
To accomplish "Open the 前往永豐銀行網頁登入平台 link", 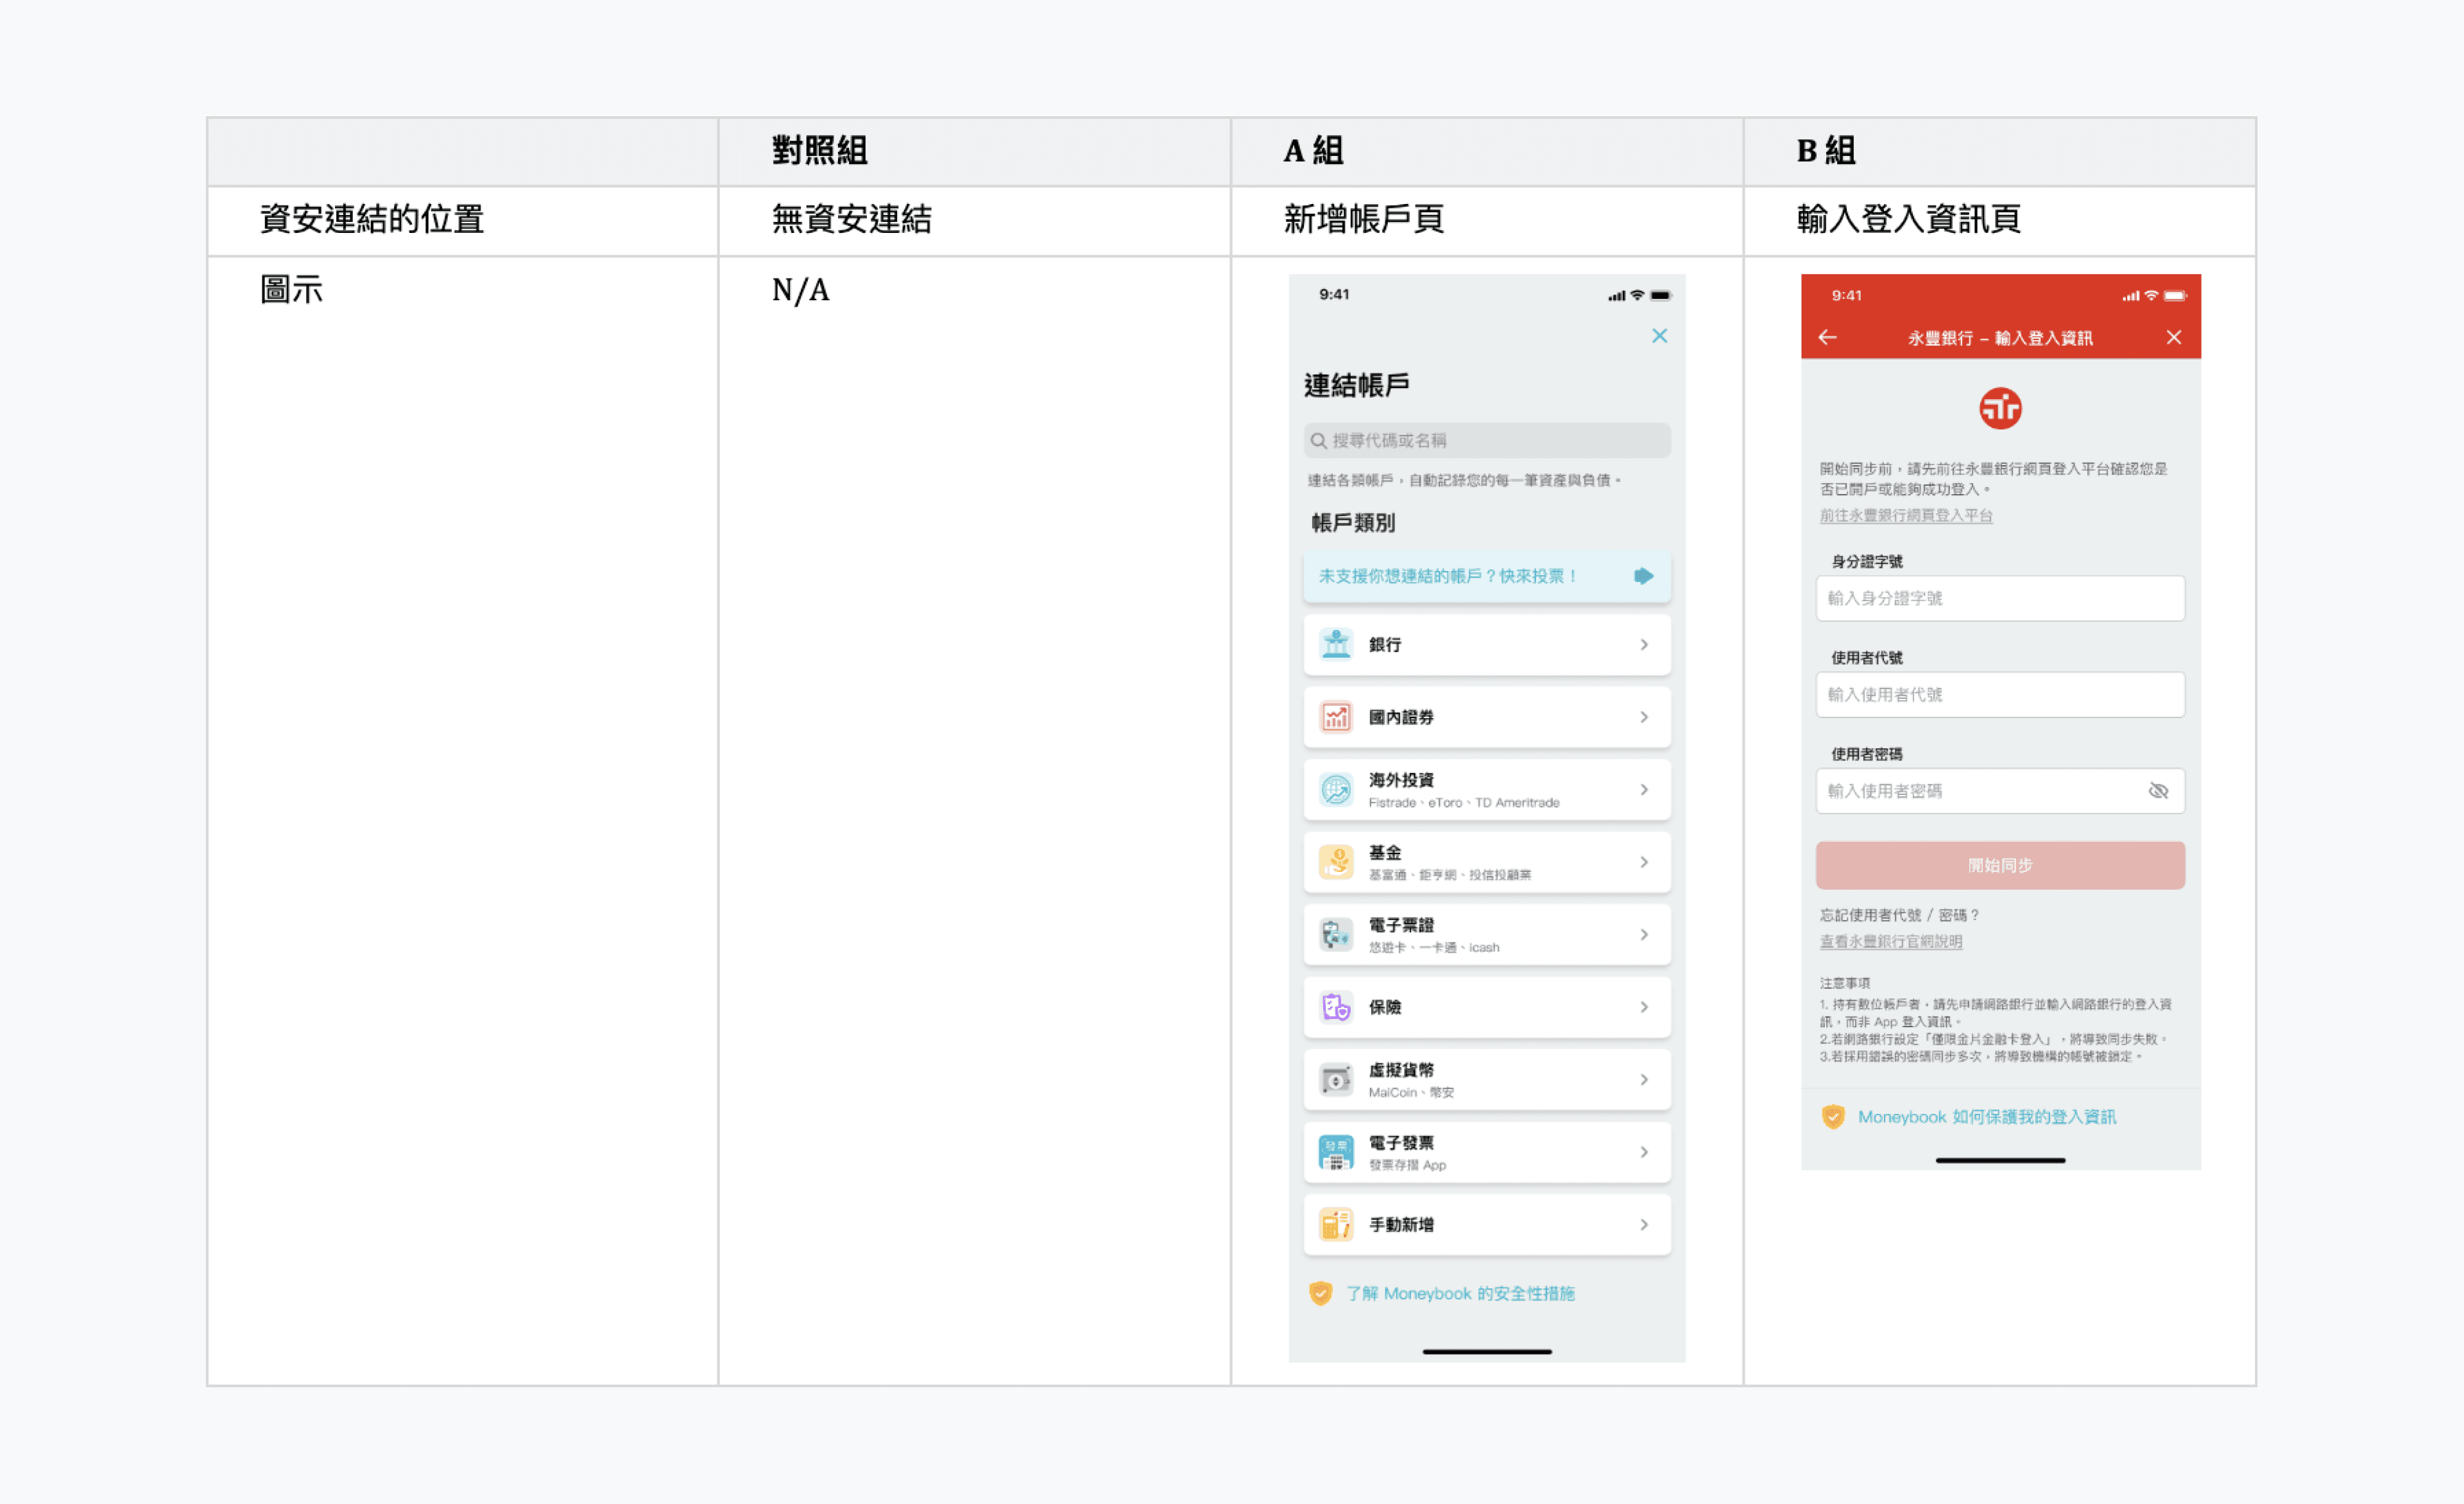I will pyautogui.click(x=1905, y=515).
